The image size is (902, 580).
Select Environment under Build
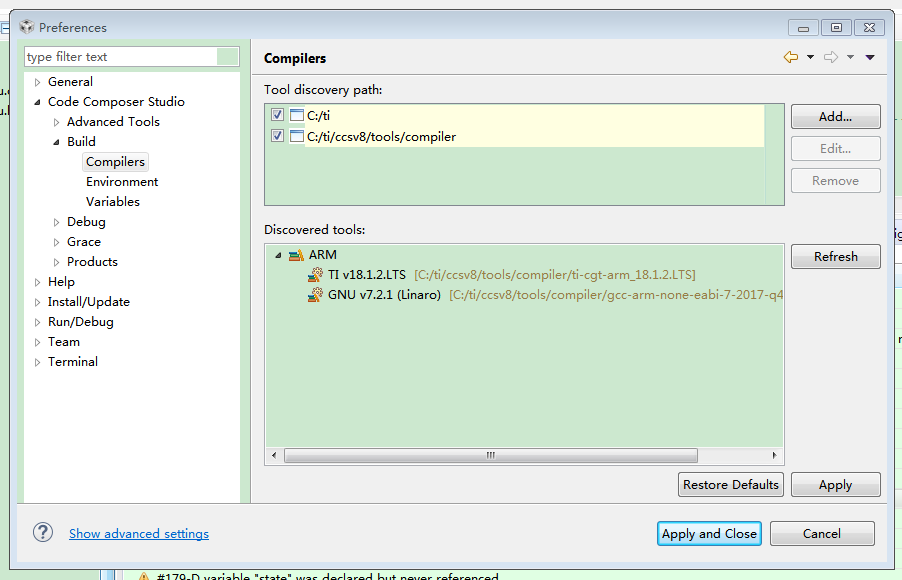122,182
